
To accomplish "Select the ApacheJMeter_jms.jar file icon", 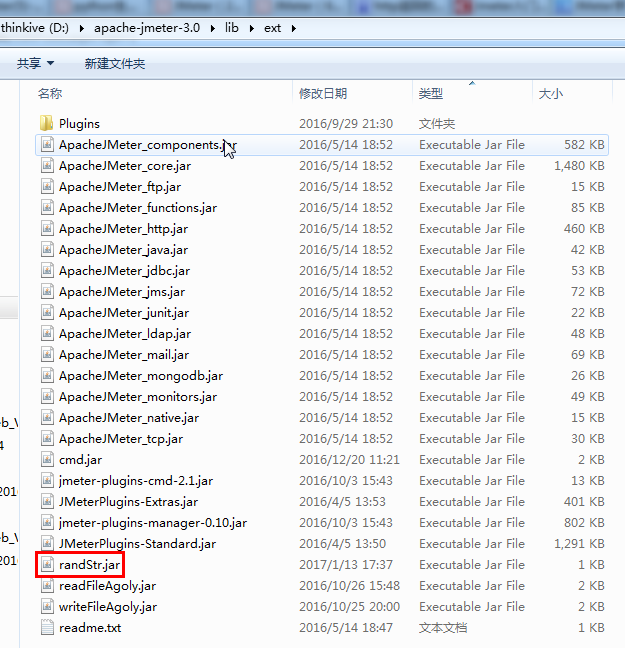I will click(x=48, y=291).
